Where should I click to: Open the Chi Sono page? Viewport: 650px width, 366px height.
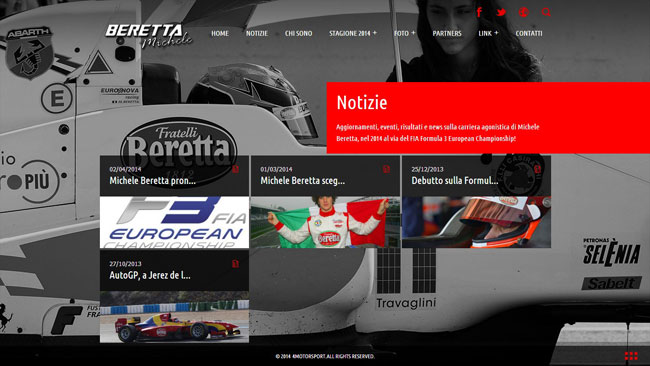point(298,33)
